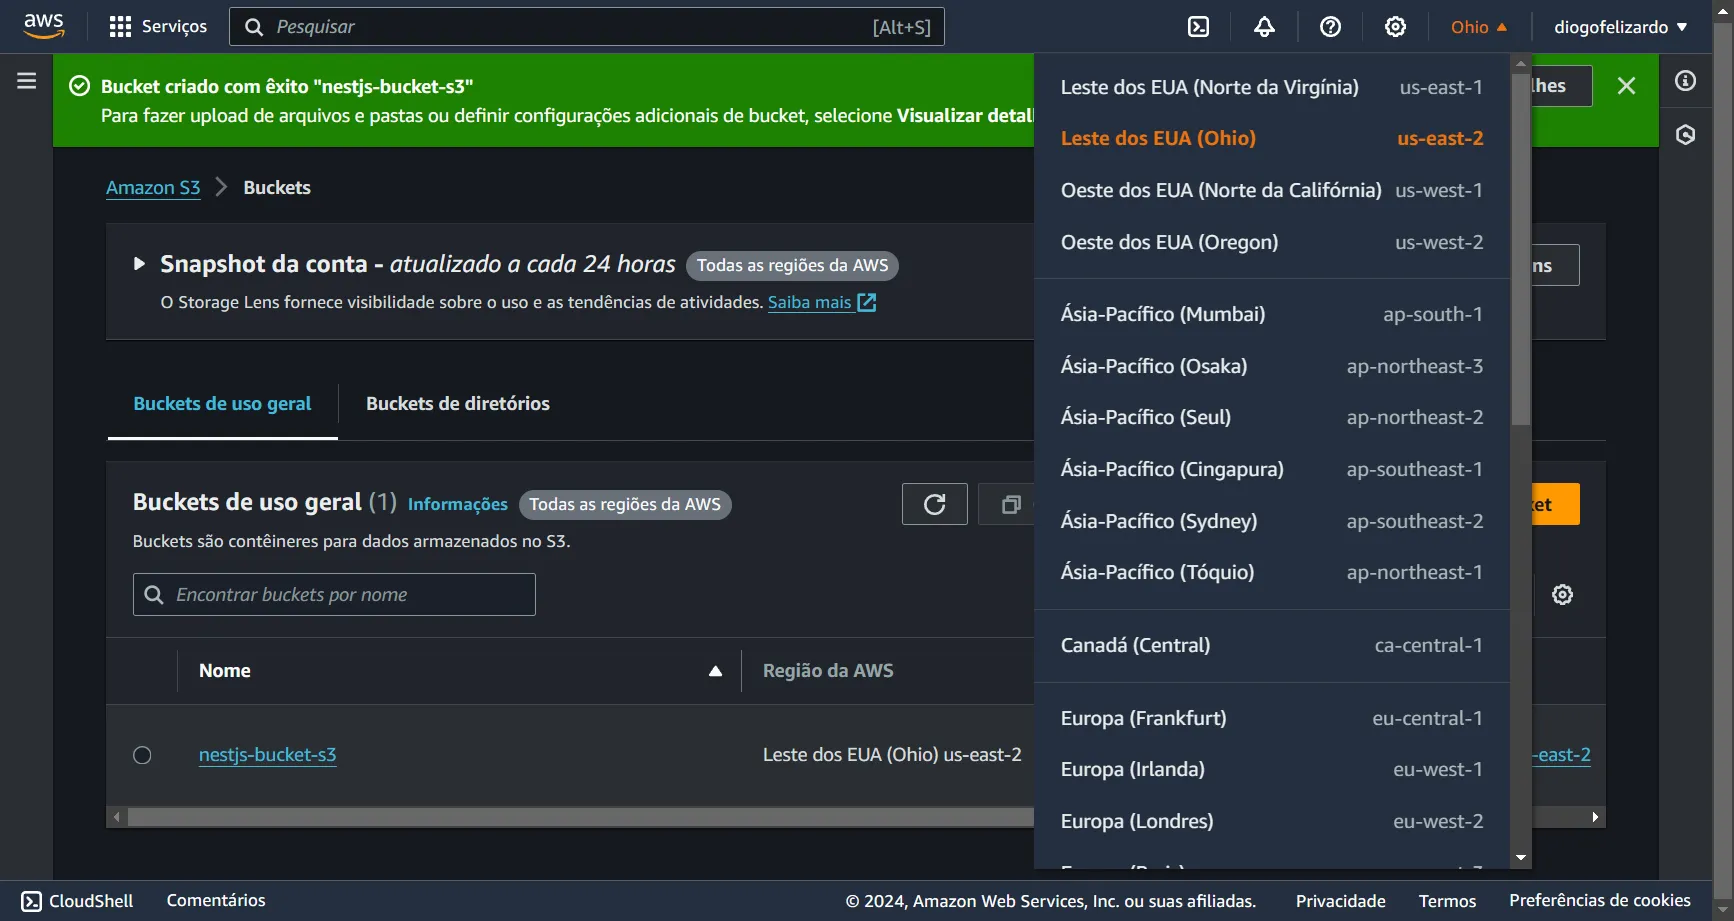The height and width of the screenshot is (921, 1734).
Task: Select region Ásia-Pacífico (Mumbai)
Action: 1272,314
